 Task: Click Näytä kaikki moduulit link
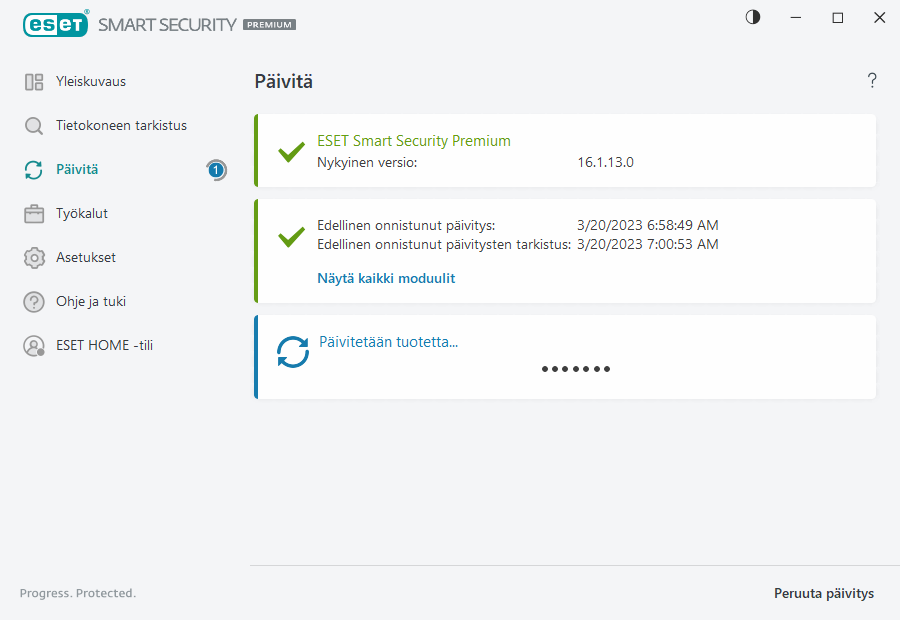pyautogui.click(x=386, y=279)
